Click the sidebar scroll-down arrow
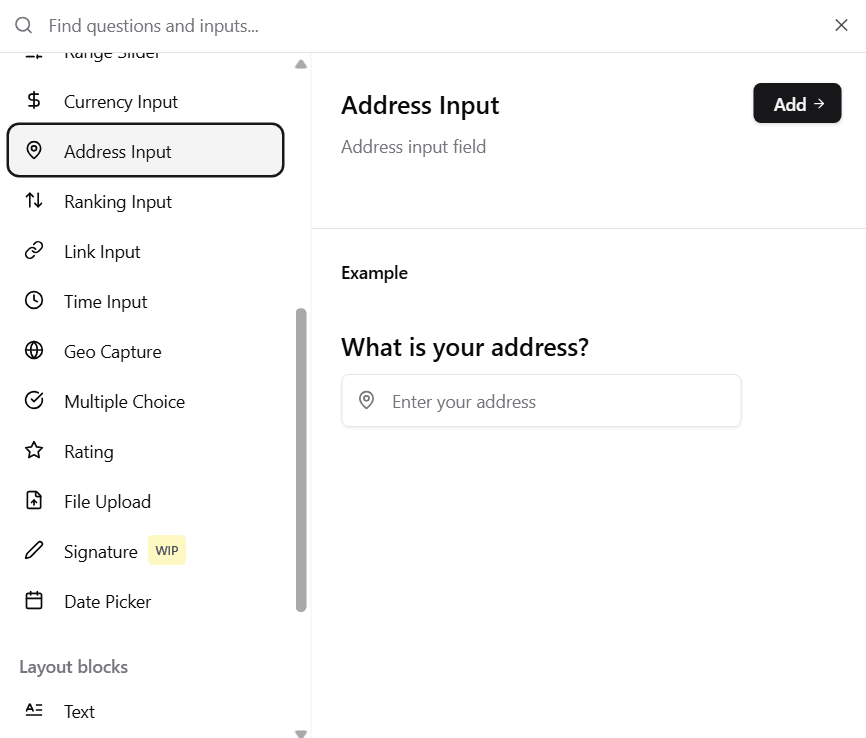The width and height of the screenshot is (866, 738). [x=300, y=733]
